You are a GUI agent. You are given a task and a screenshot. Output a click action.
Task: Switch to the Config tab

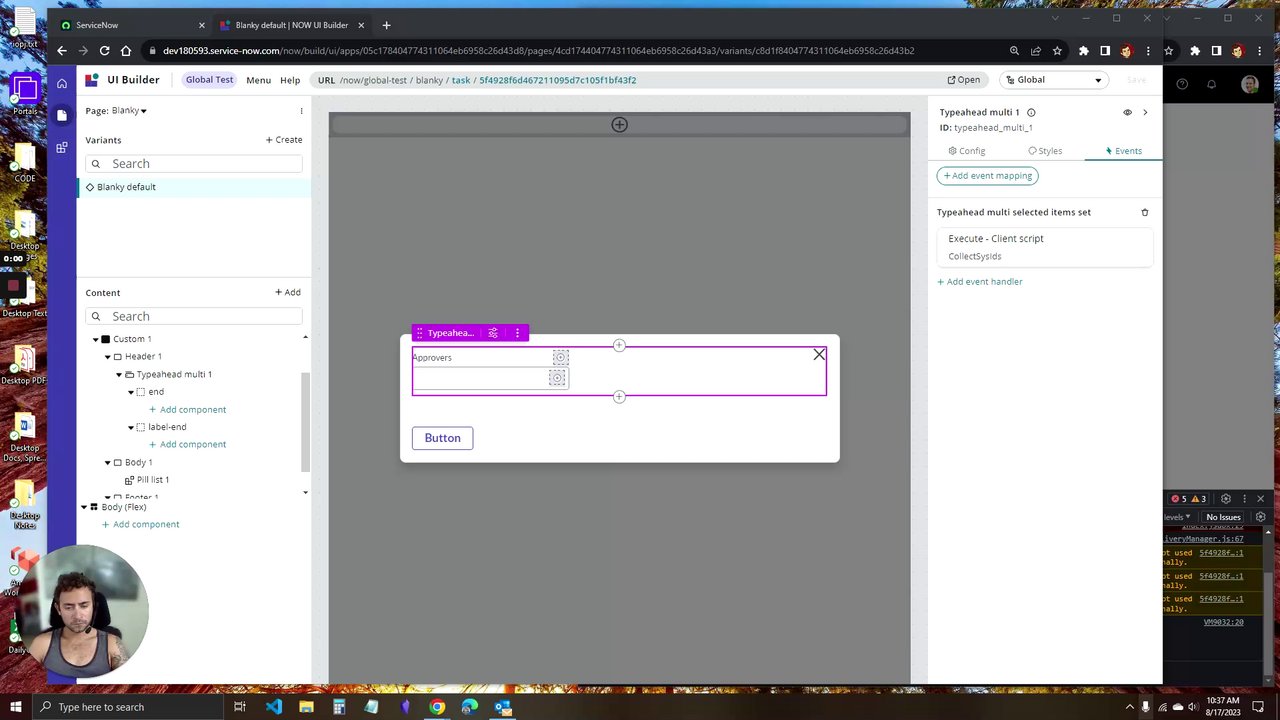[x=967, y=151]
